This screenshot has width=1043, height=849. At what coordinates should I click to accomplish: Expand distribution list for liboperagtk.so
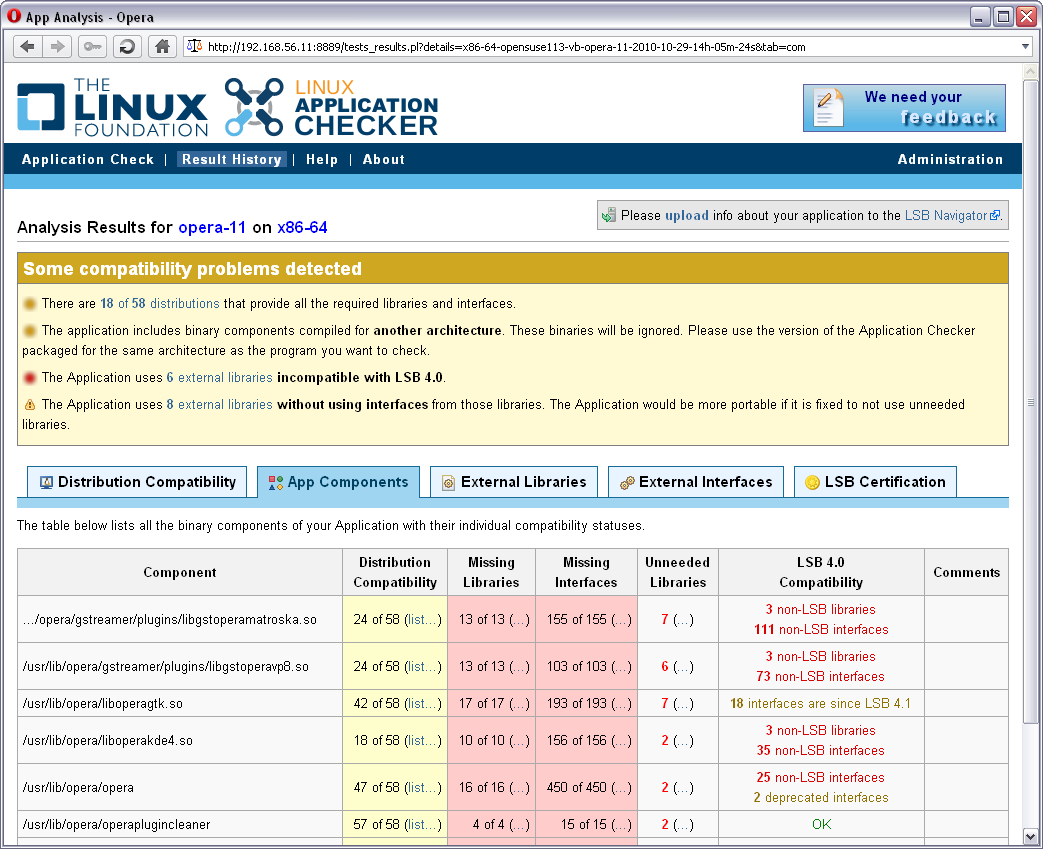point(423,703)
